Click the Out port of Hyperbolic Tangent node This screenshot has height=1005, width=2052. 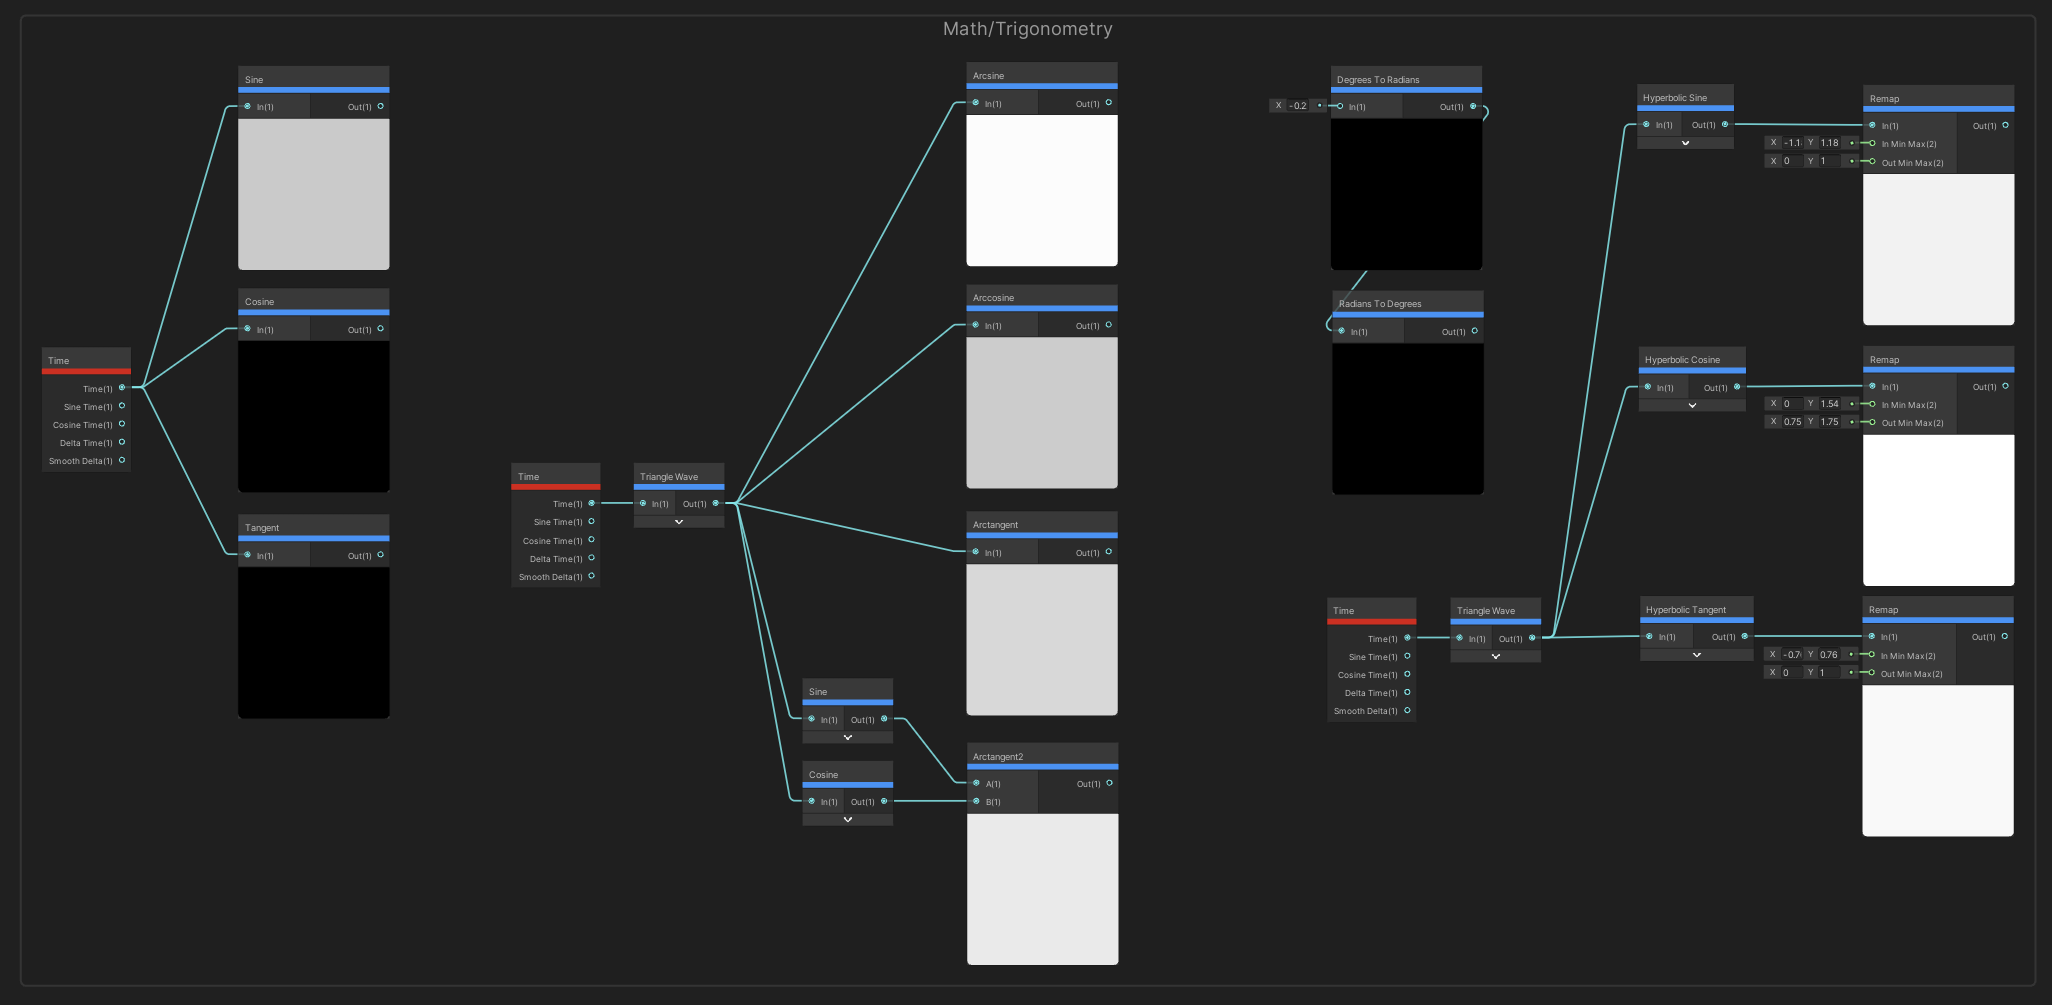click(x=1745, y=636)
